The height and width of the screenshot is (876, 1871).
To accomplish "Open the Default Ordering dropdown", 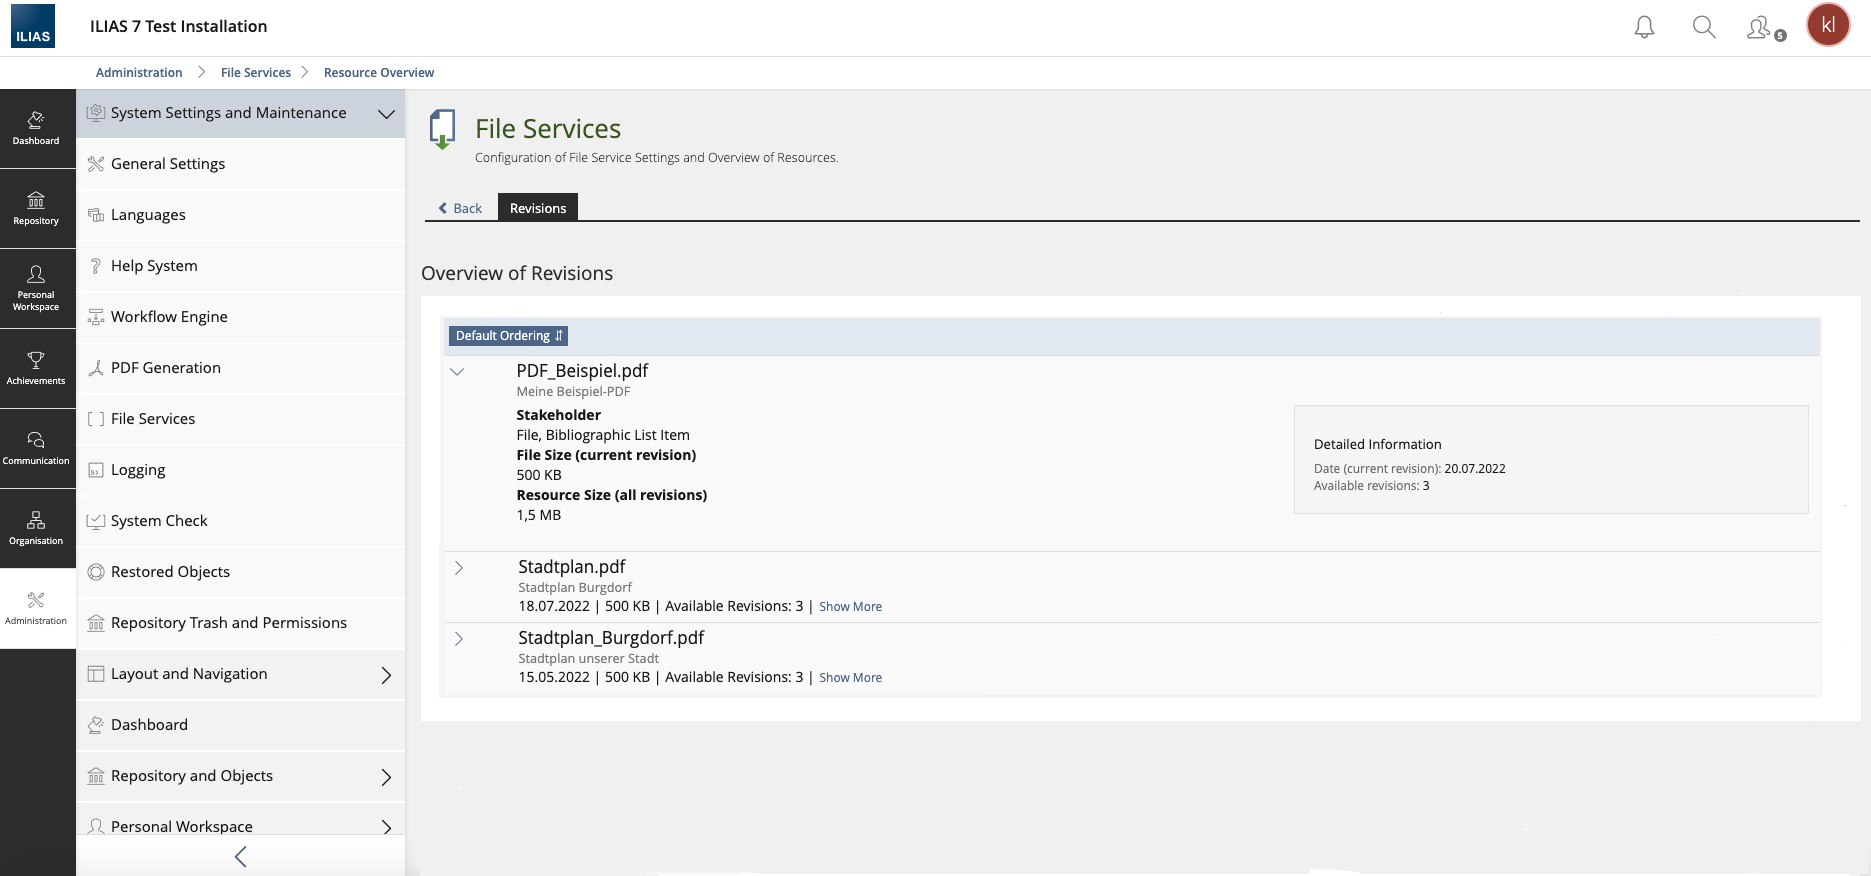I will point(509,336).
